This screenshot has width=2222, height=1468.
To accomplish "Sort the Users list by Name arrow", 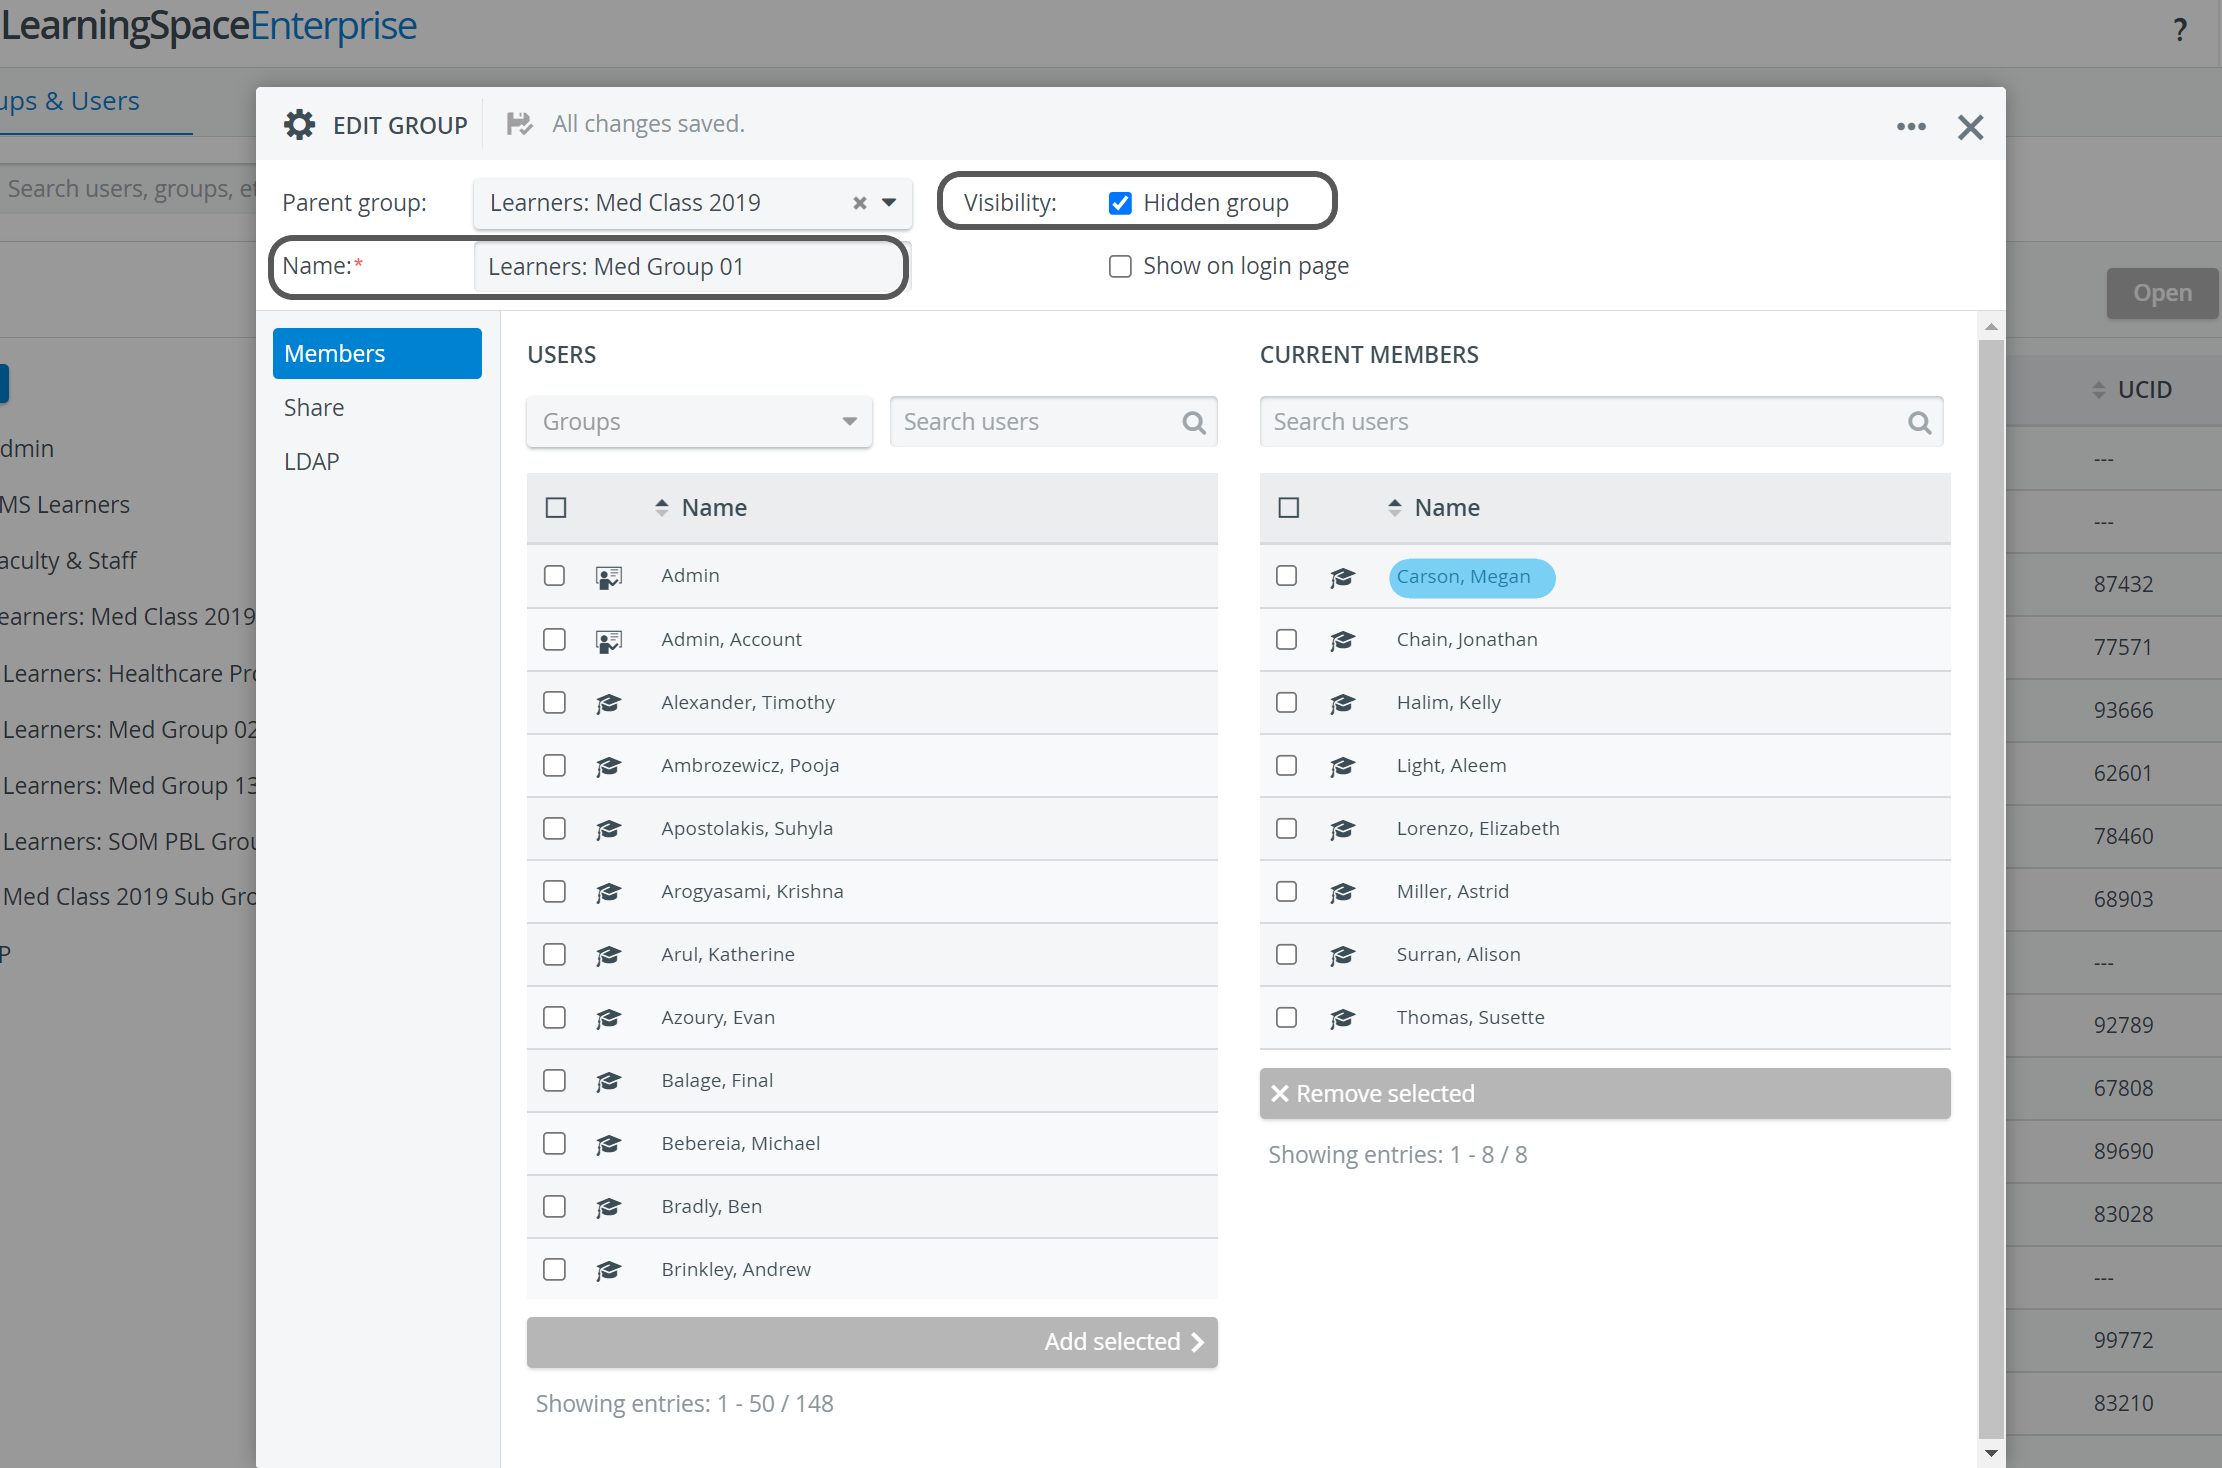I will pyautogui.click(x=661, y=508).
